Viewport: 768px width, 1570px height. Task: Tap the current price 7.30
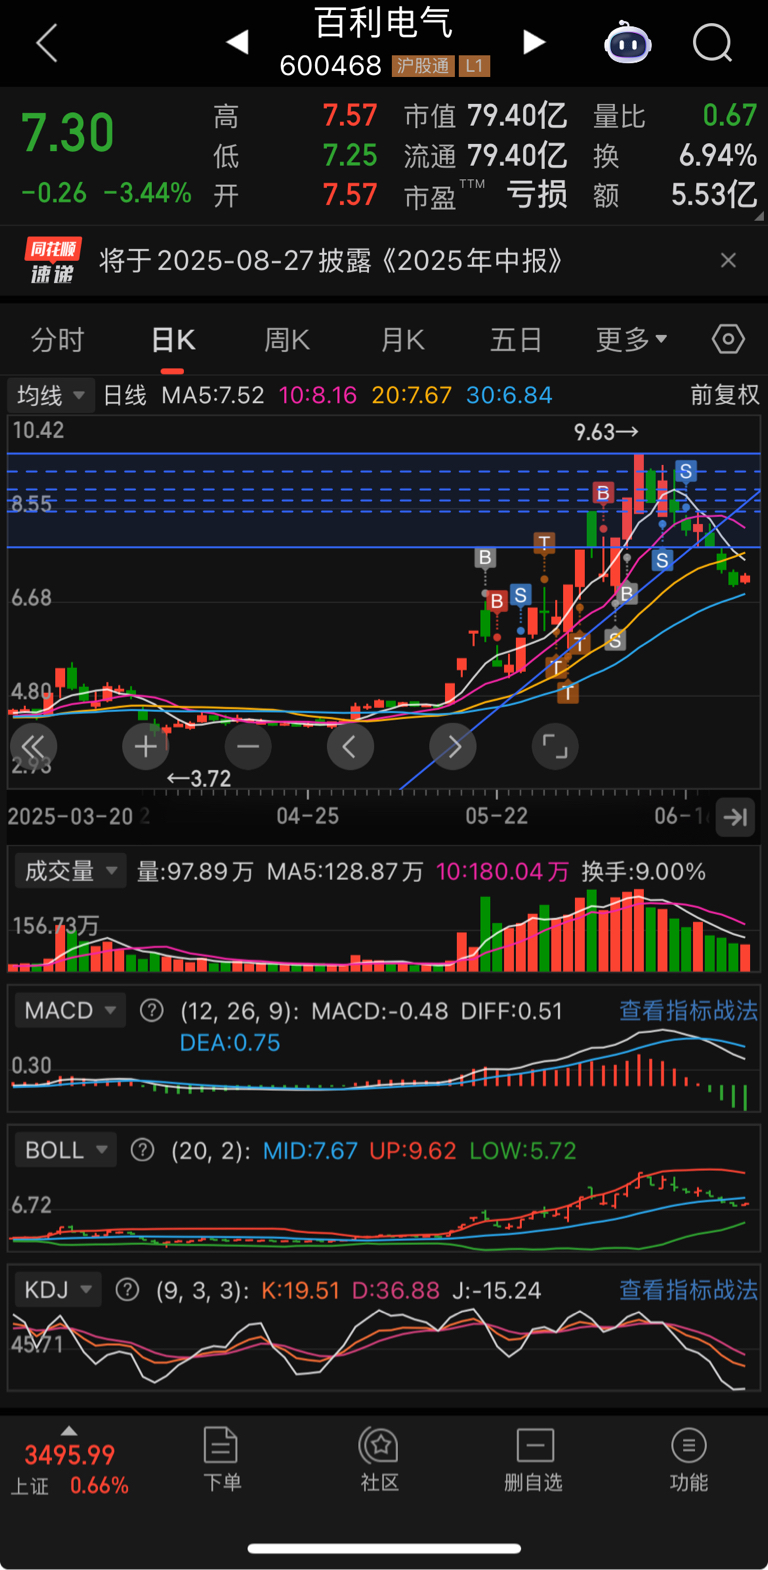coord(68,133)
